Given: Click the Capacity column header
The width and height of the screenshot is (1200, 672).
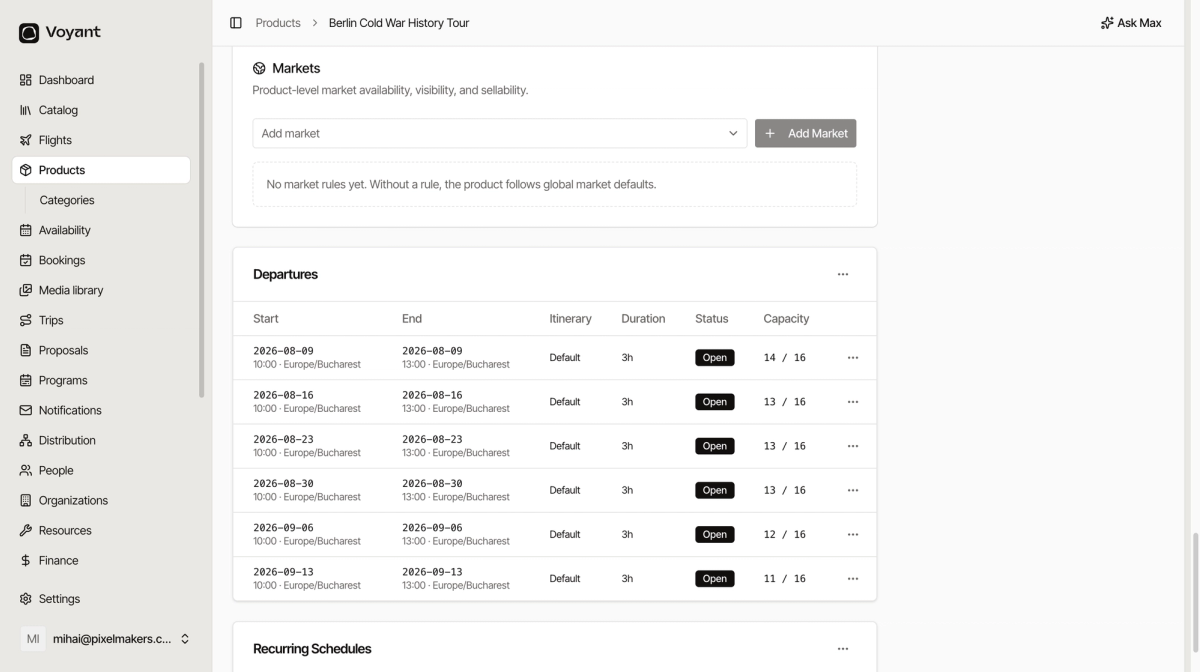Looking at the screenshot, I should tap(786, 319).
